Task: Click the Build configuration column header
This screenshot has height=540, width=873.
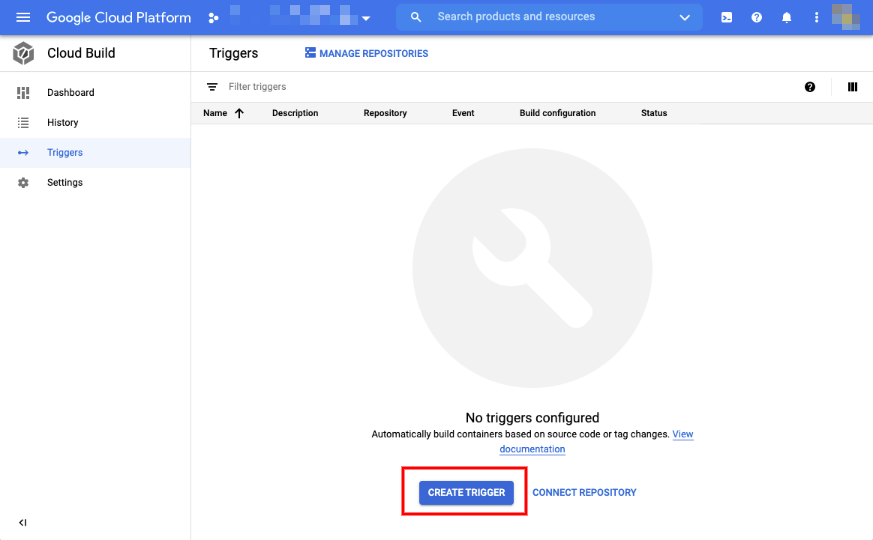Action: [x=557, y=113]
